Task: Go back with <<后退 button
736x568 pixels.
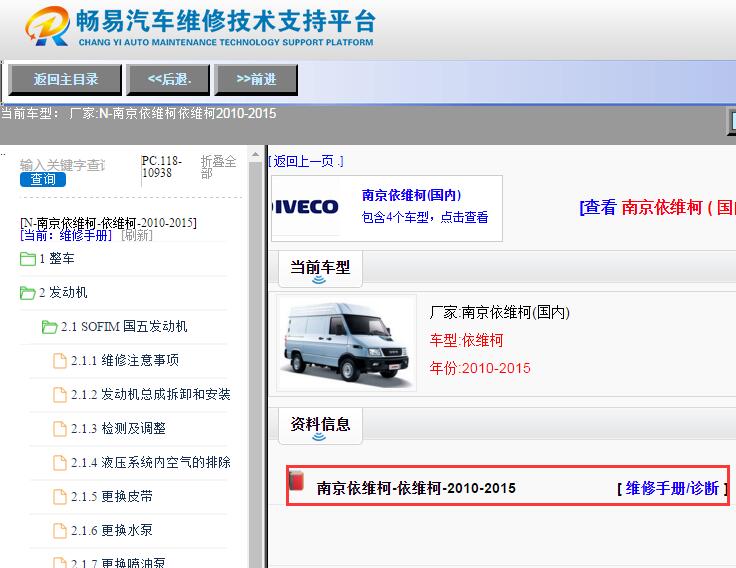Action: coord(169,79)
